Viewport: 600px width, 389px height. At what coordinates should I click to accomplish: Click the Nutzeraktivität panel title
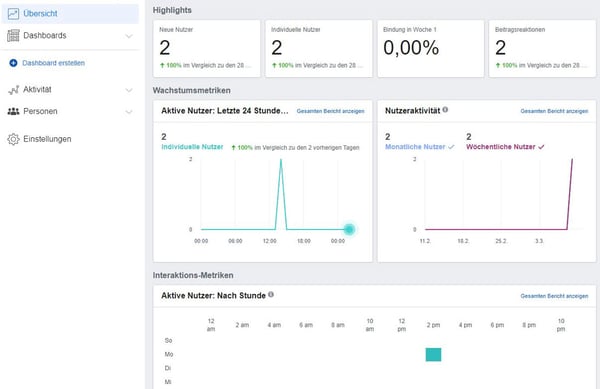click(x=412, y=111)
